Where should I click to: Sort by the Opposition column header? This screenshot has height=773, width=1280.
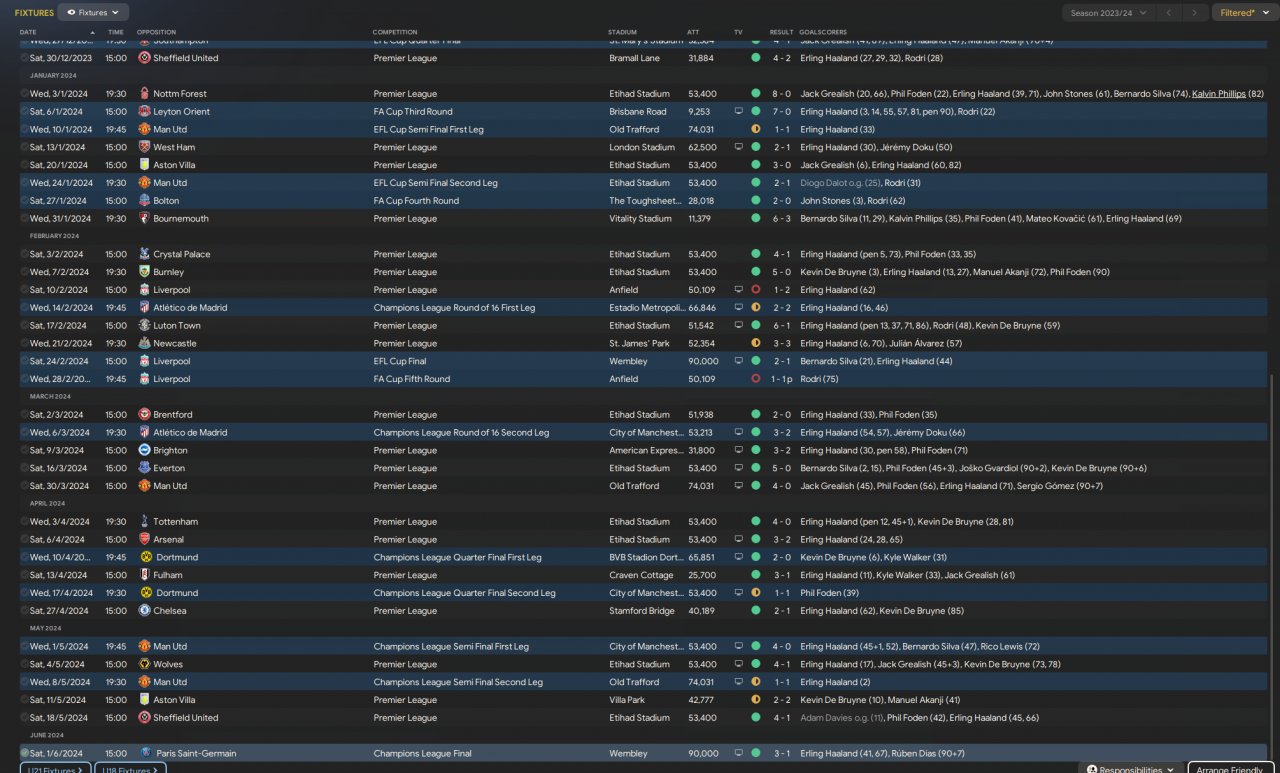click(156, 32)
